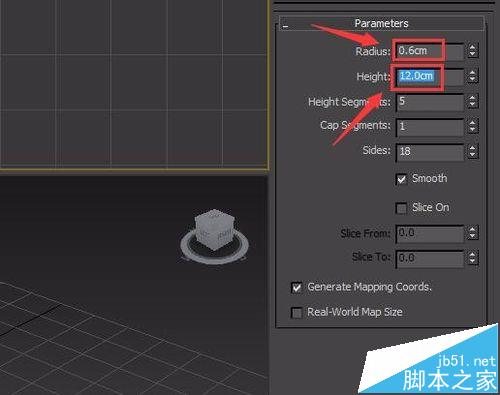The image size is (500, 395).
Task: Click the "Height:" label text
Action: (x=373, y=77)
